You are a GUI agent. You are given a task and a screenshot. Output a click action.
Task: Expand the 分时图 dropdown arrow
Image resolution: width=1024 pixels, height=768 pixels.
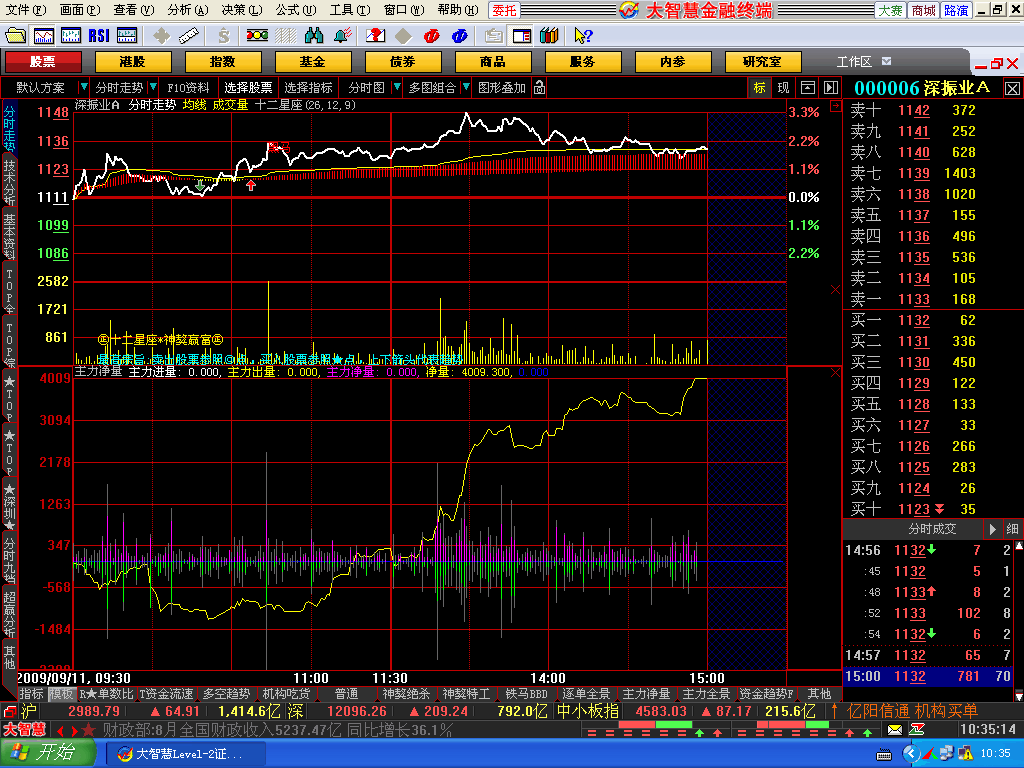(396, 87)
